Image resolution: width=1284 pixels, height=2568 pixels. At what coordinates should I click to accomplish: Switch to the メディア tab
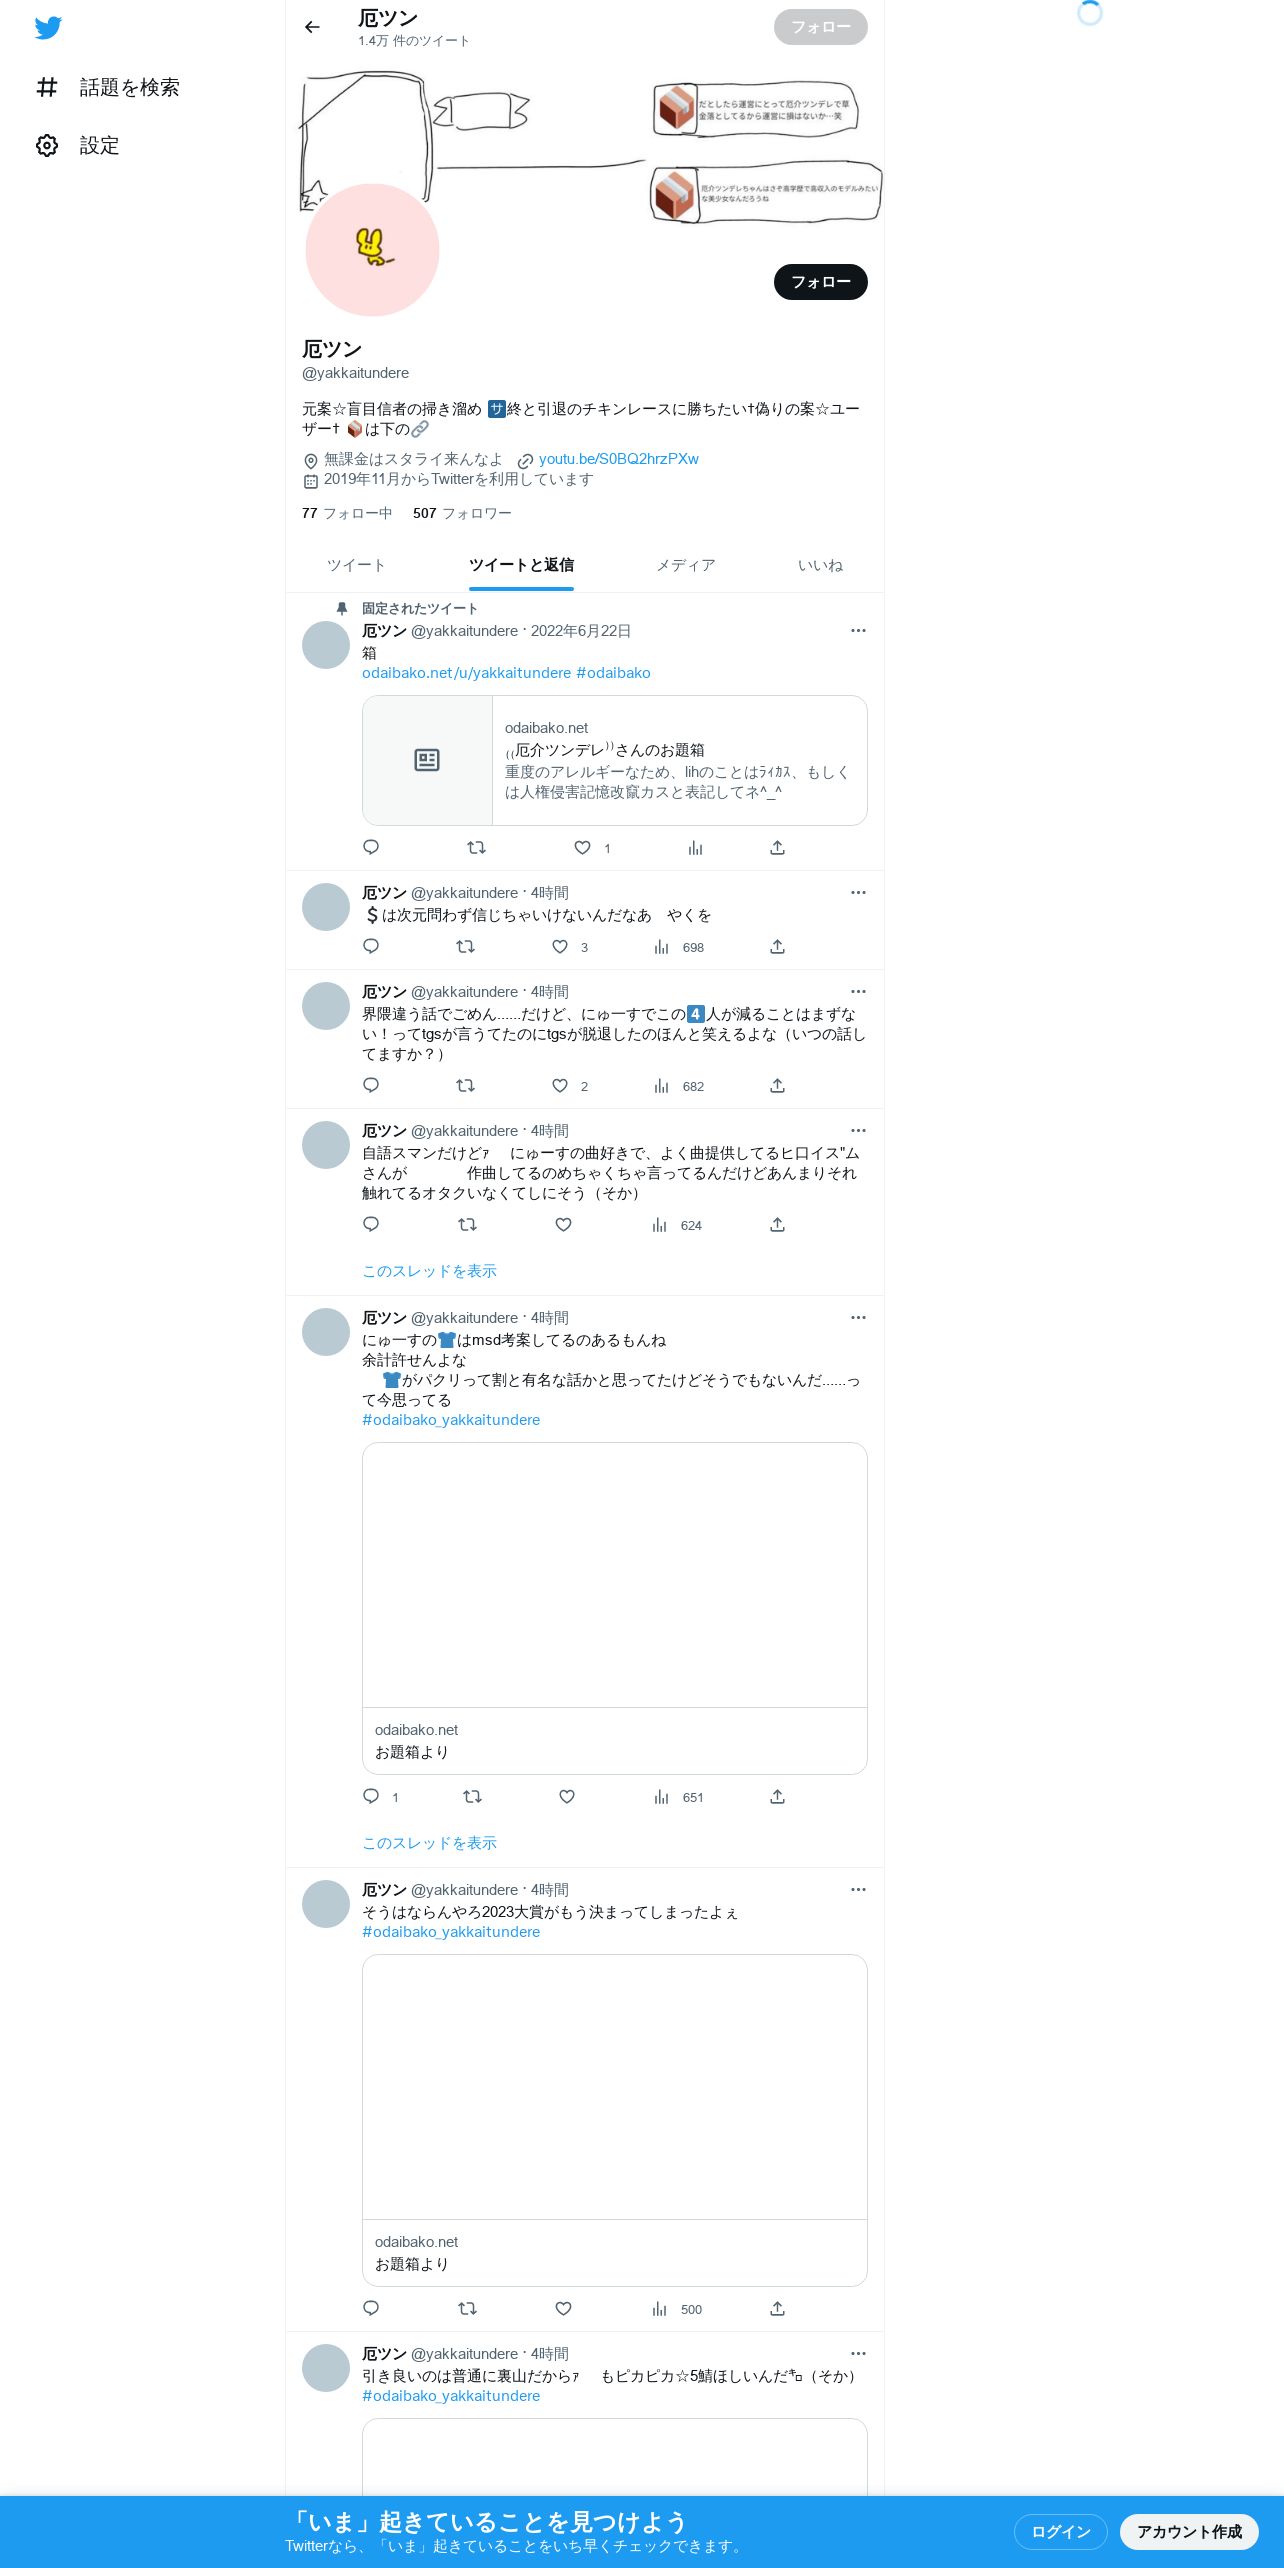[686, 565]
